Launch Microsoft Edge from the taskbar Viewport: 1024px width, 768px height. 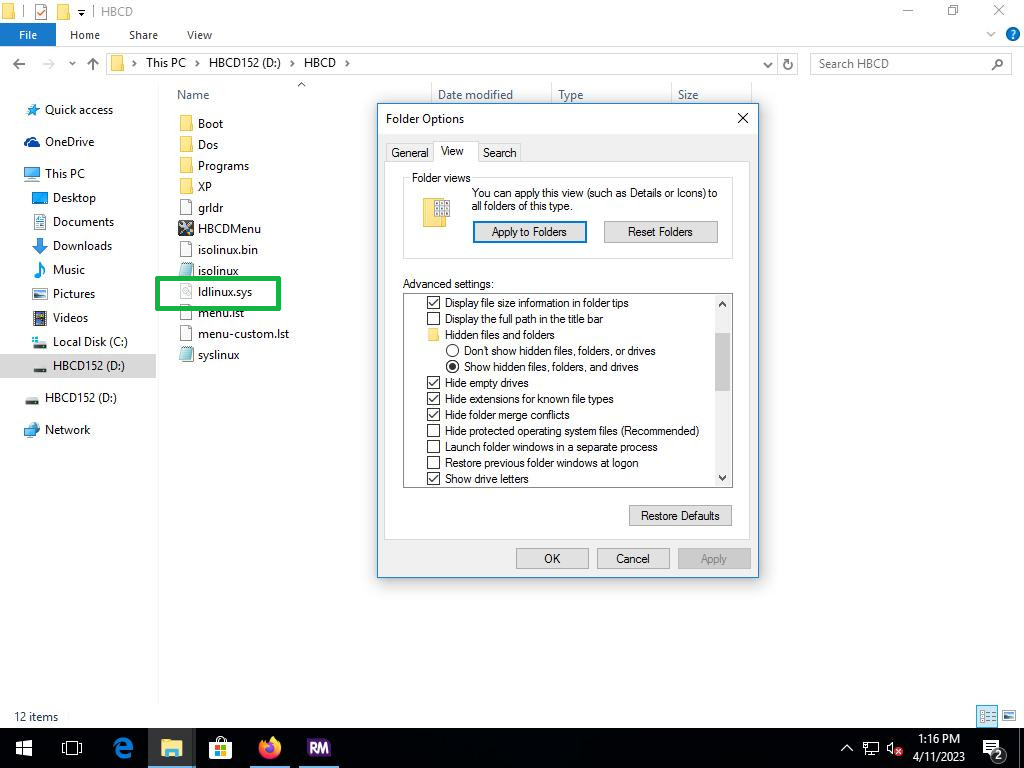click(x=123, y=747)
